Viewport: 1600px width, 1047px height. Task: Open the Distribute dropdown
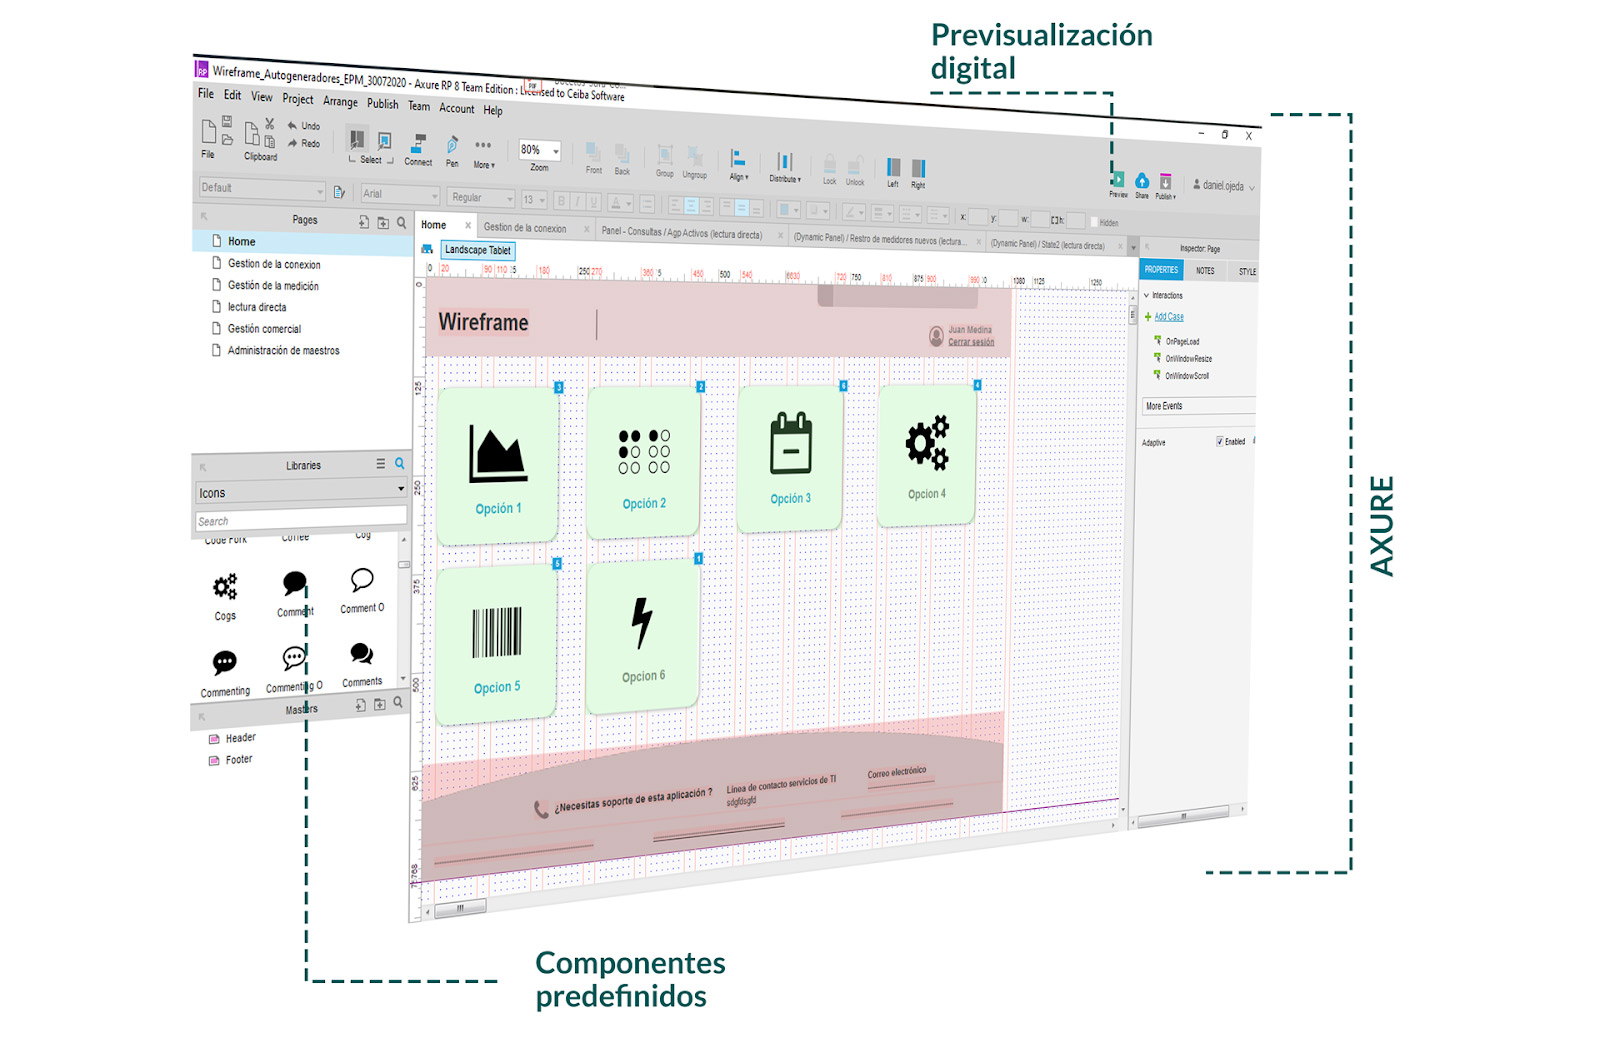click(785, 167)
